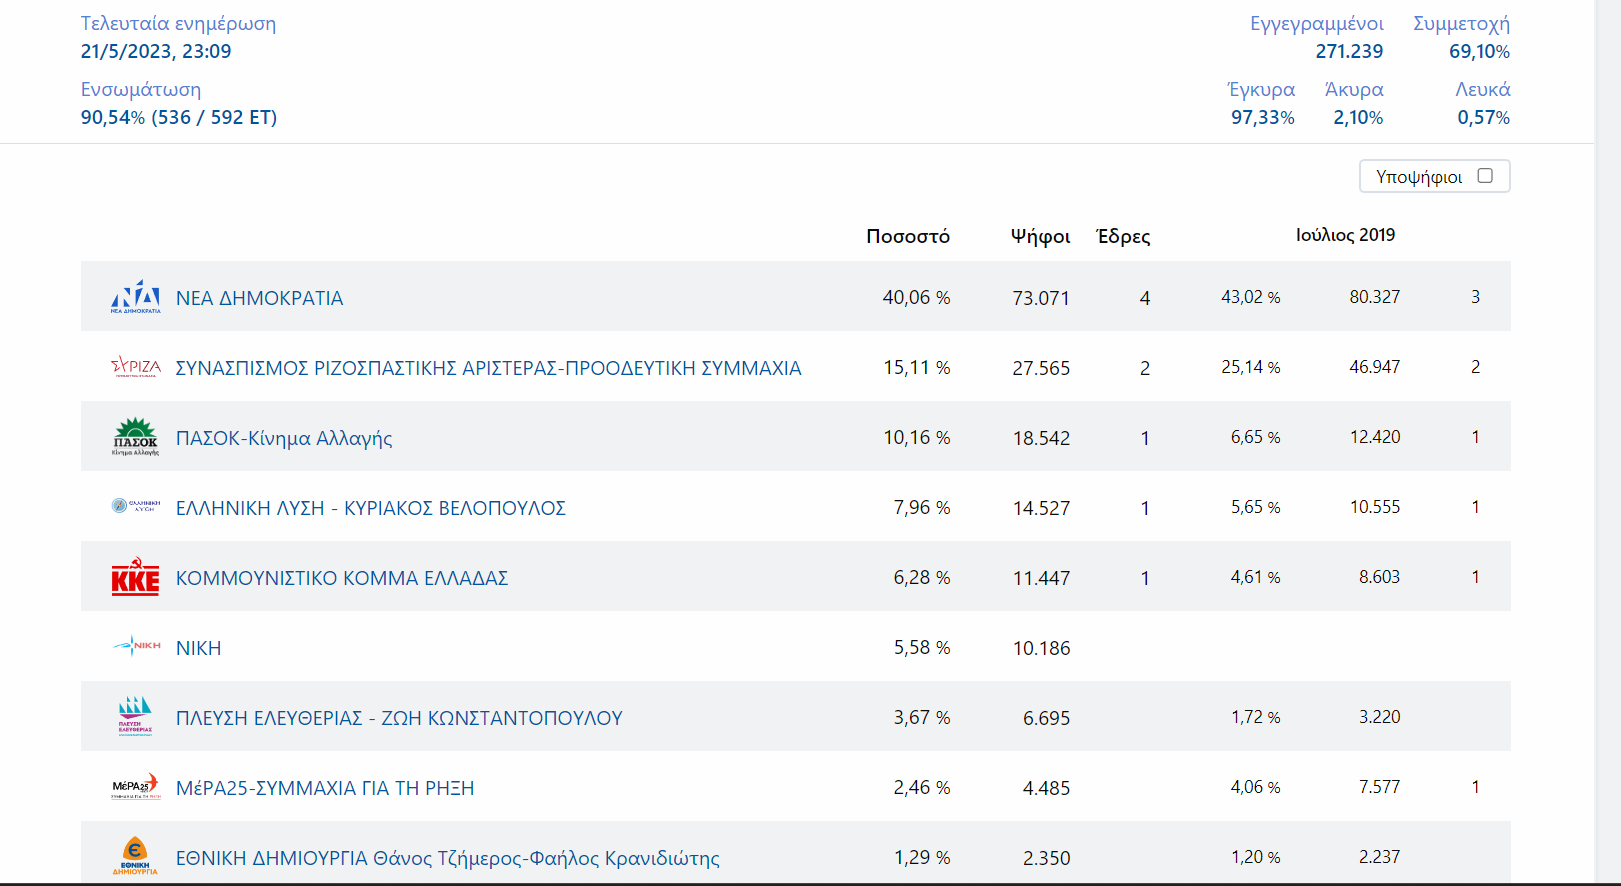Click the Έδρες column header
This screenshot has width=1621, height=886.
[x=1123, y=236]
